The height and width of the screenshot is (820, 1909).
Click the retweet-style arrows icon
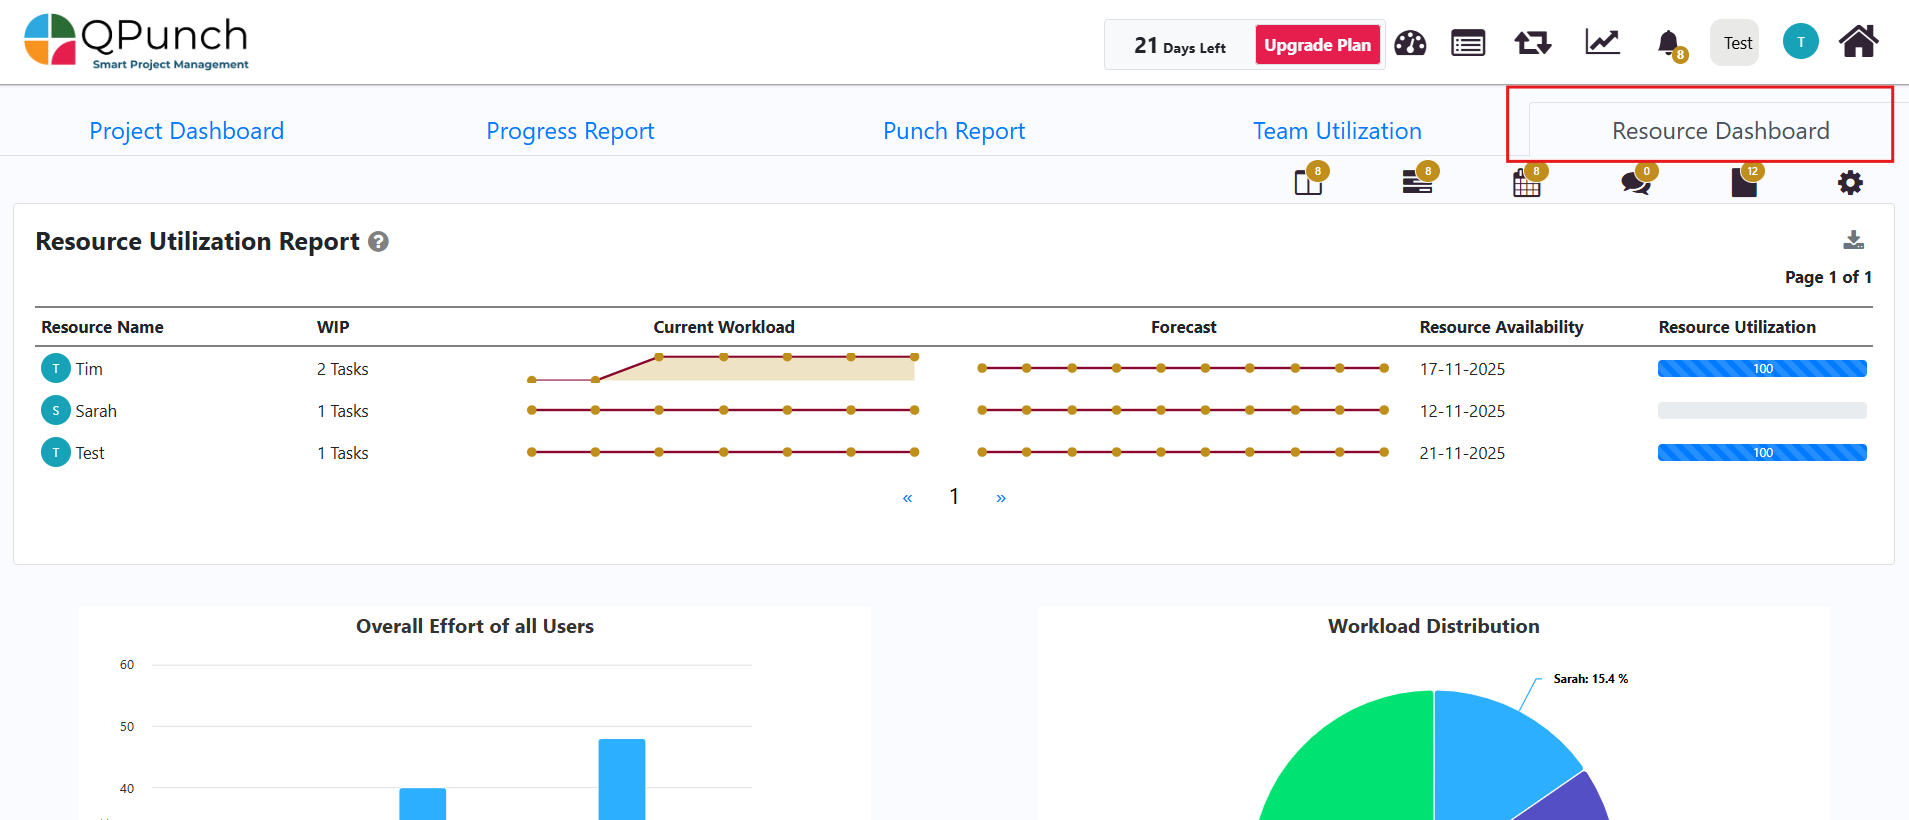tap(1532, 43)
